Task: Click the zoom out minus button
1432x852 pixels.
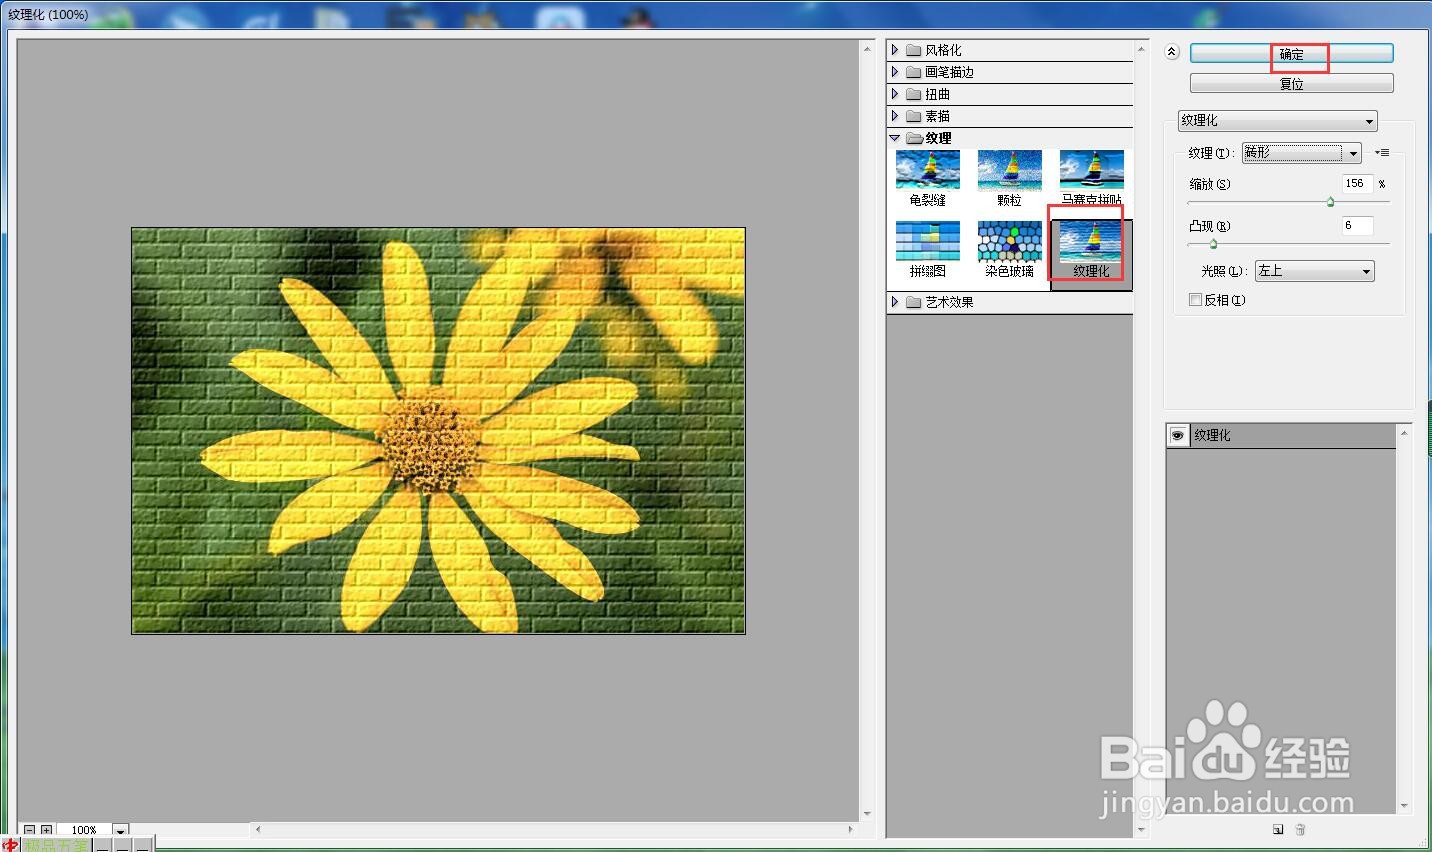Action: (x=29, y=830)
